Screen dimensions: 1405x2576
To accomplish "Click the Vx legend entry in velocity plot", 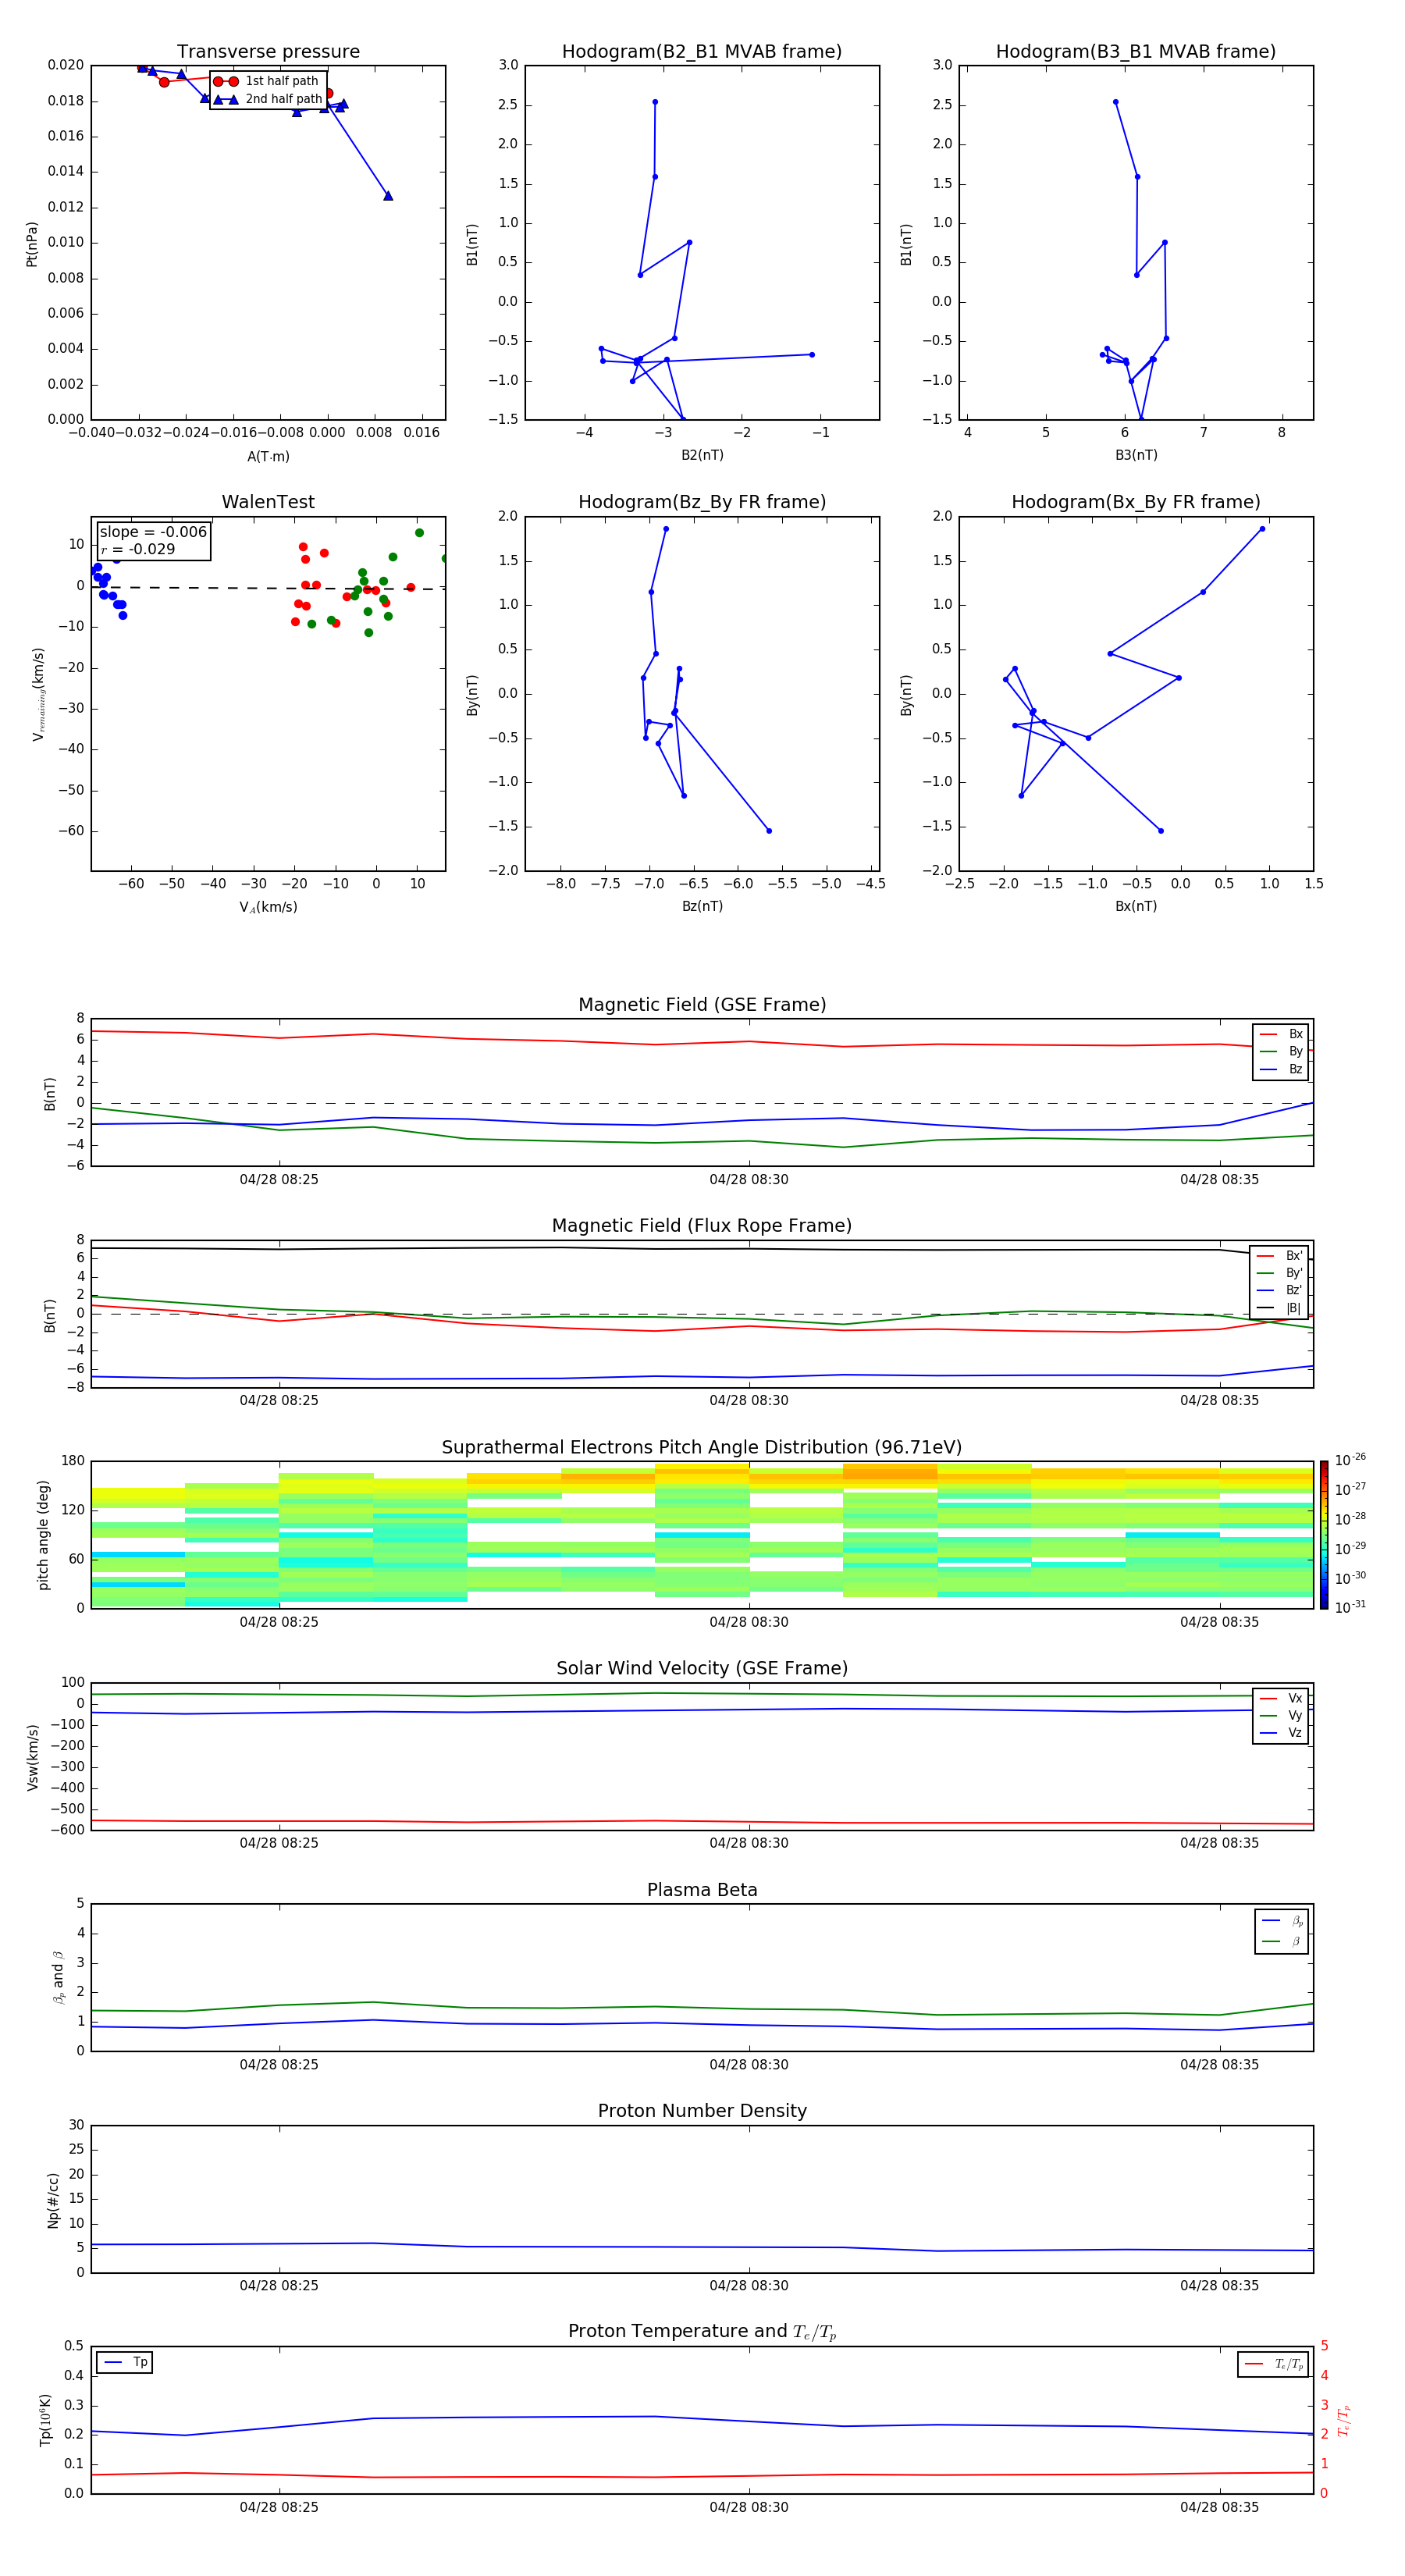I will pos(1281,1698).
